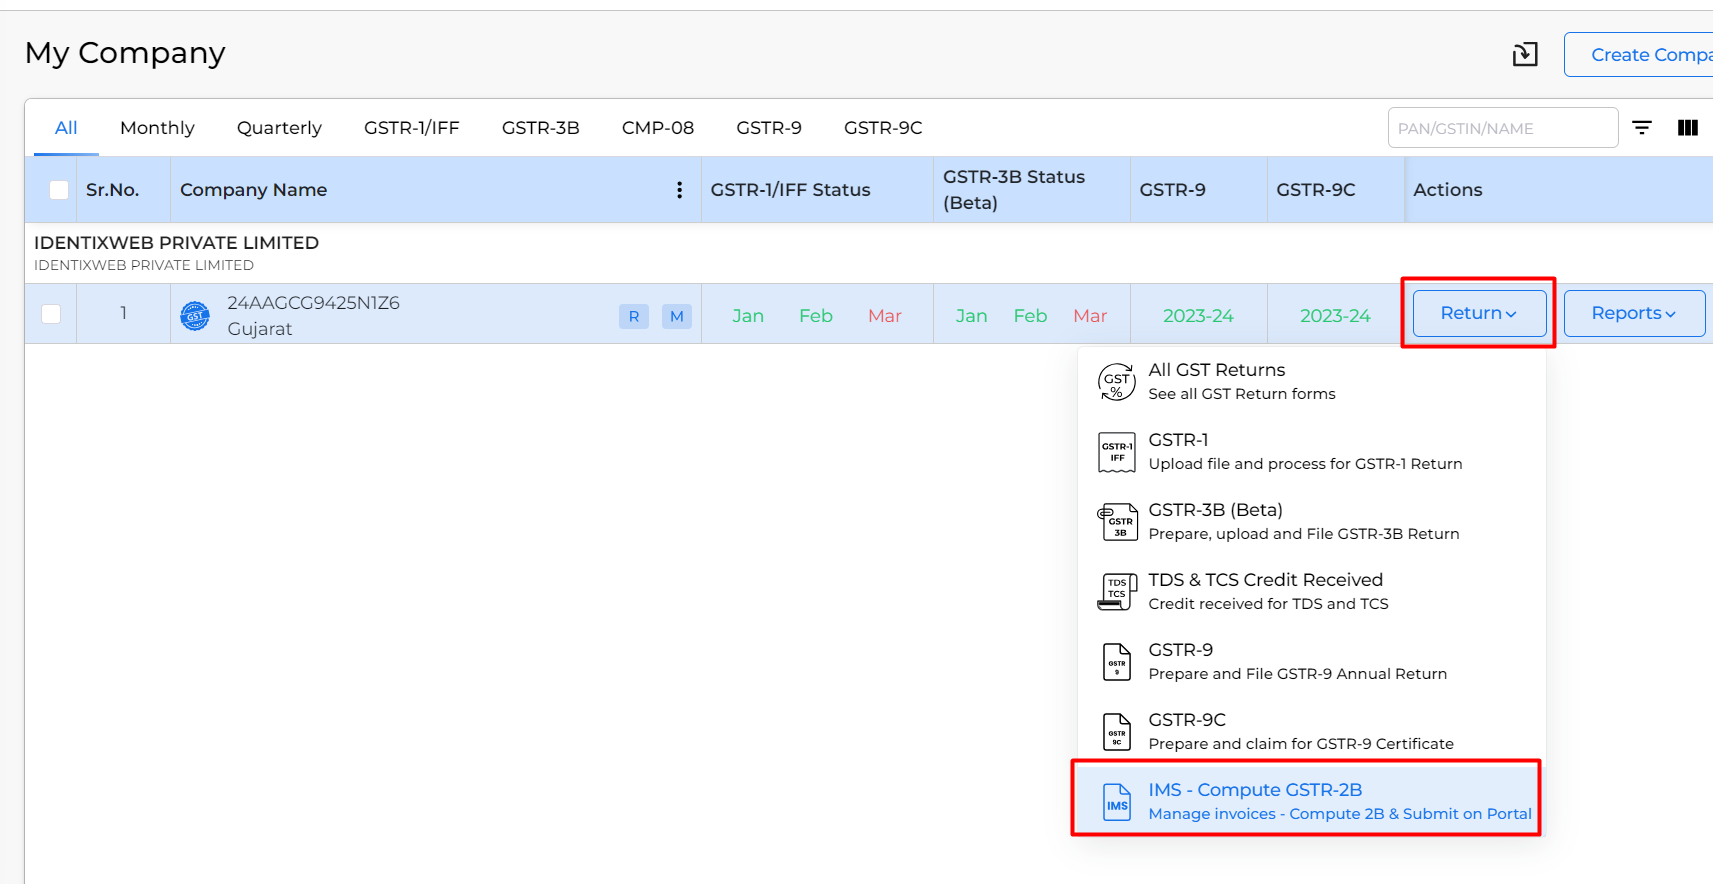This screenshot has height=888, width=1713.
Task: Select GSTR-9 Annual Return menu item
Action: point(1297,662)
